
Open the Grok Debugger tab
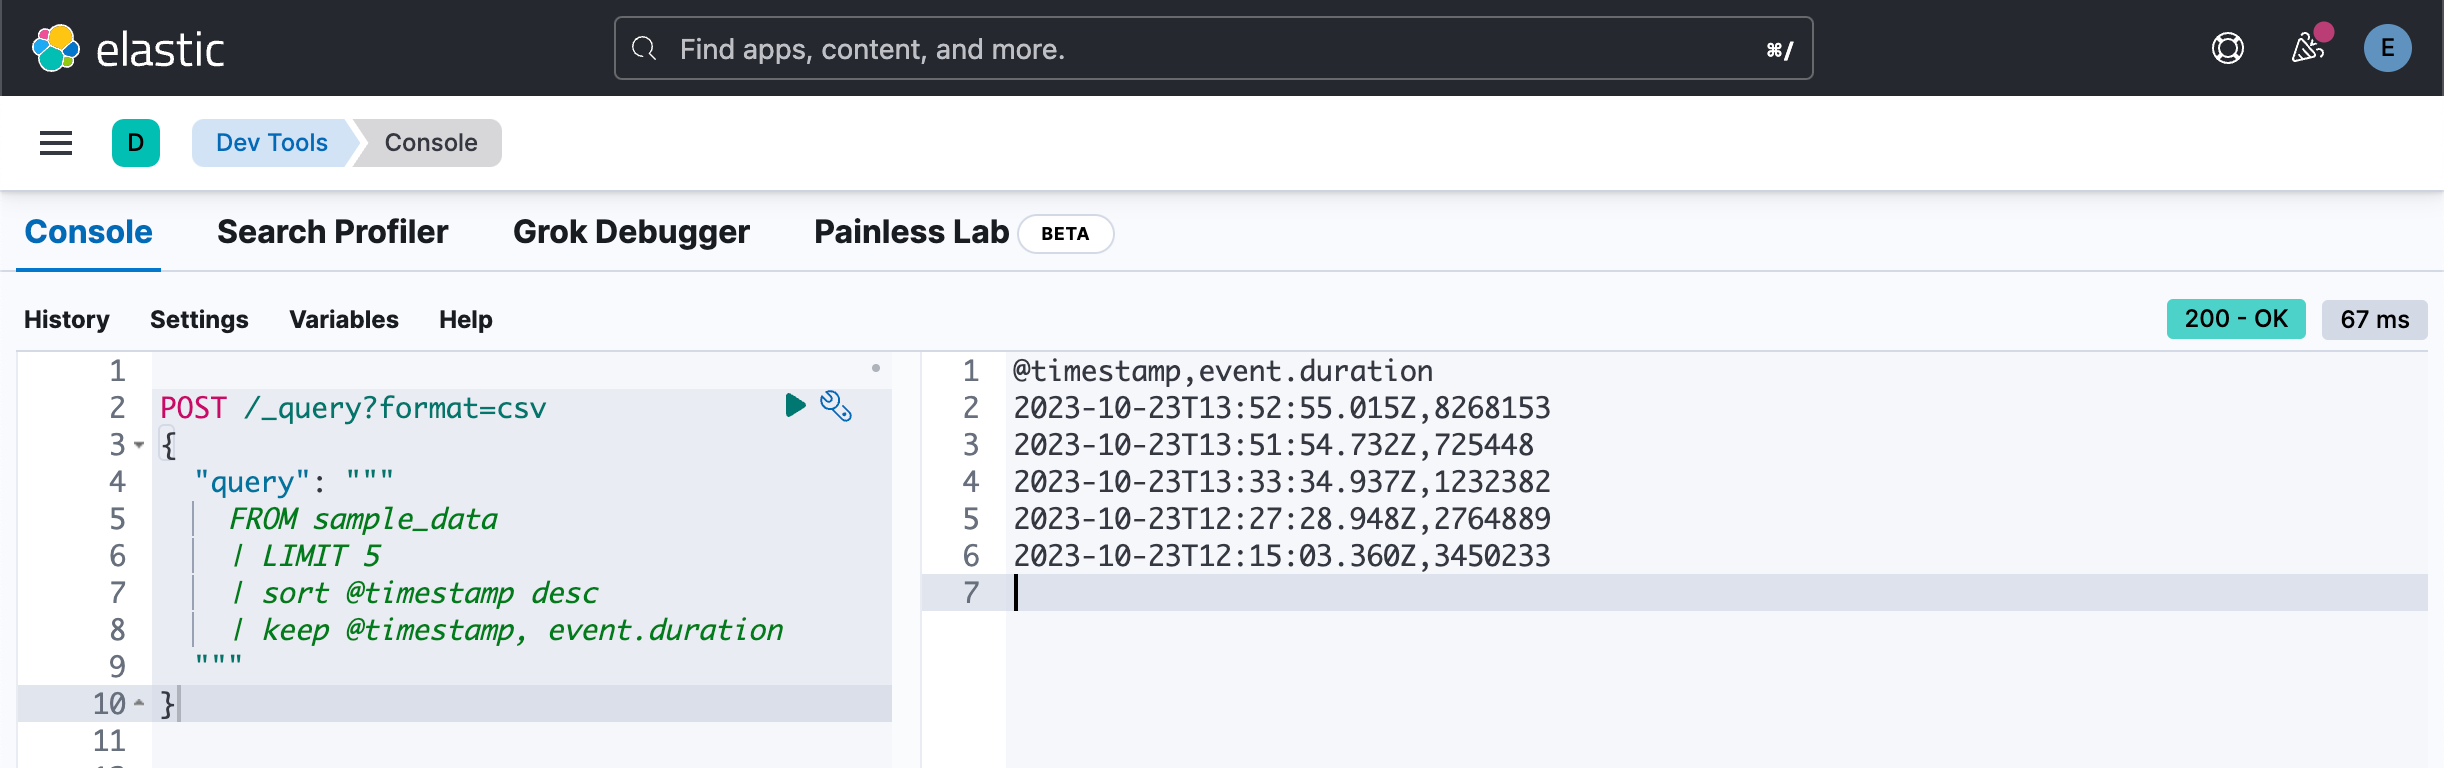point(631,231)
